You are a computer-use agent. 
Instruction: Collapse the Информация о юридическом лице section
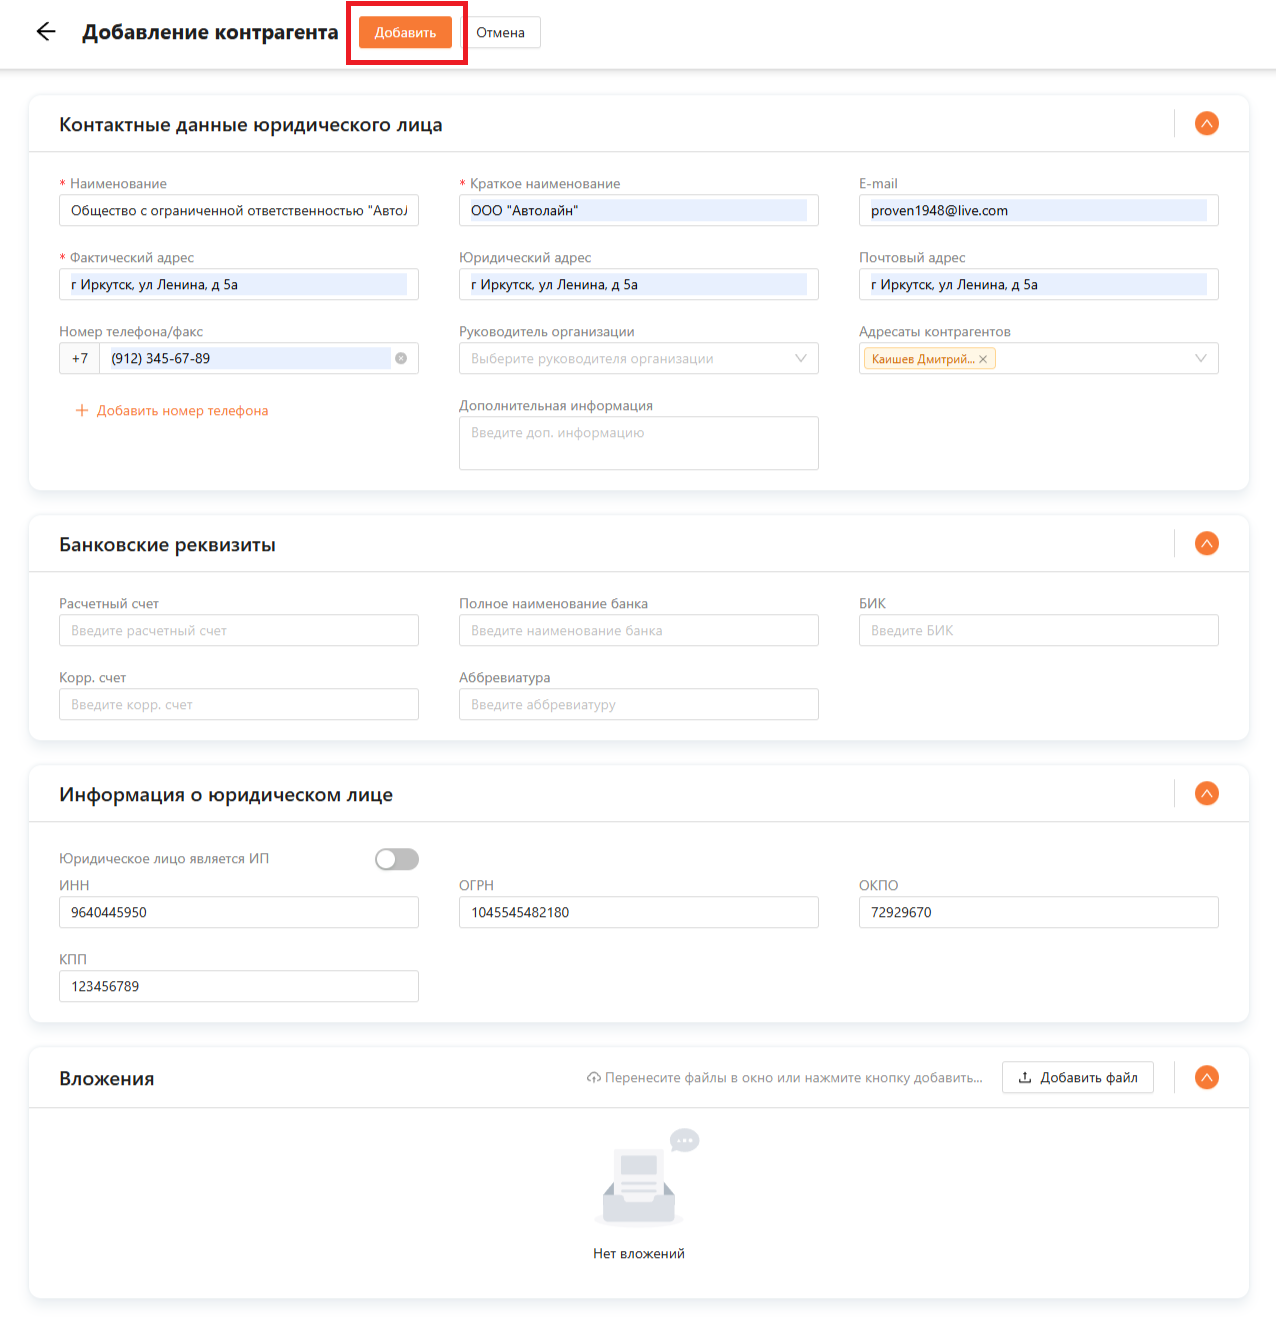pyautogui.click(x=1207, y=794)
